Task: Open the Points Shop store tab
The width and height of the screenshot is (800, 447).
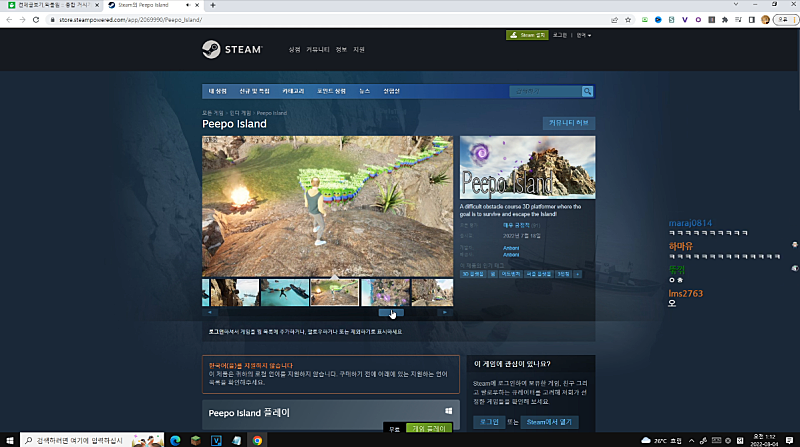Action: pyautogui.click(x=331, y=91)
